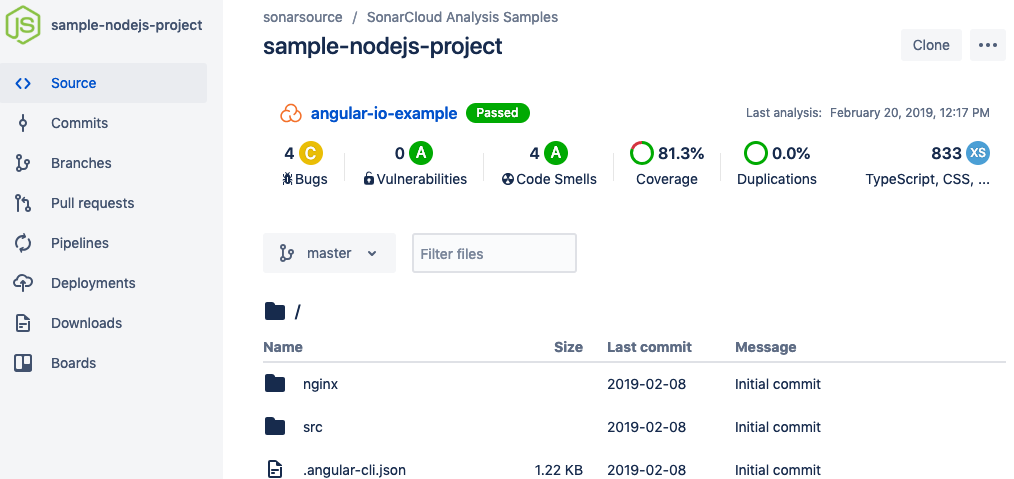Click the Bugs C rating badge

point(311,153)
